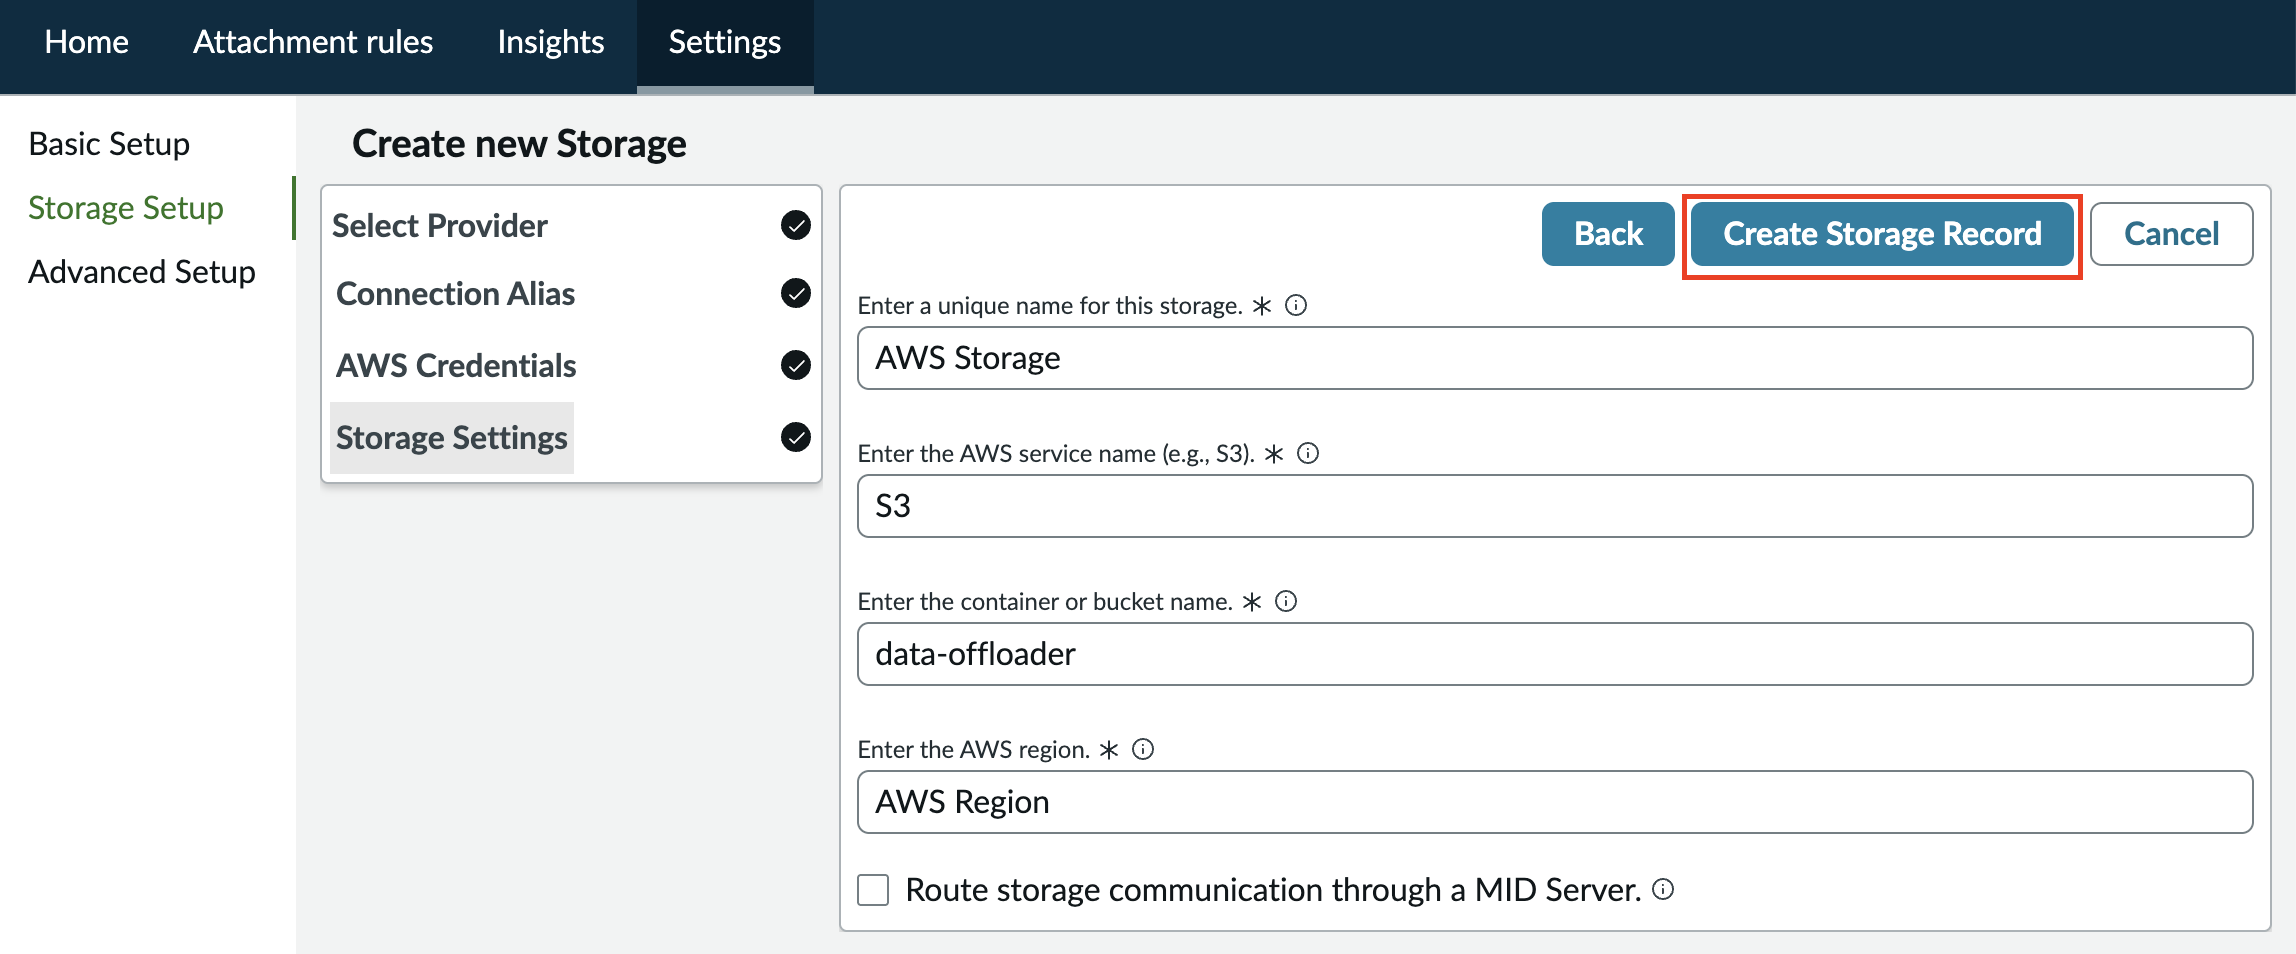Click the info icon beside AWS service name label
The image size is (2296, 954).
(1308, 453)
